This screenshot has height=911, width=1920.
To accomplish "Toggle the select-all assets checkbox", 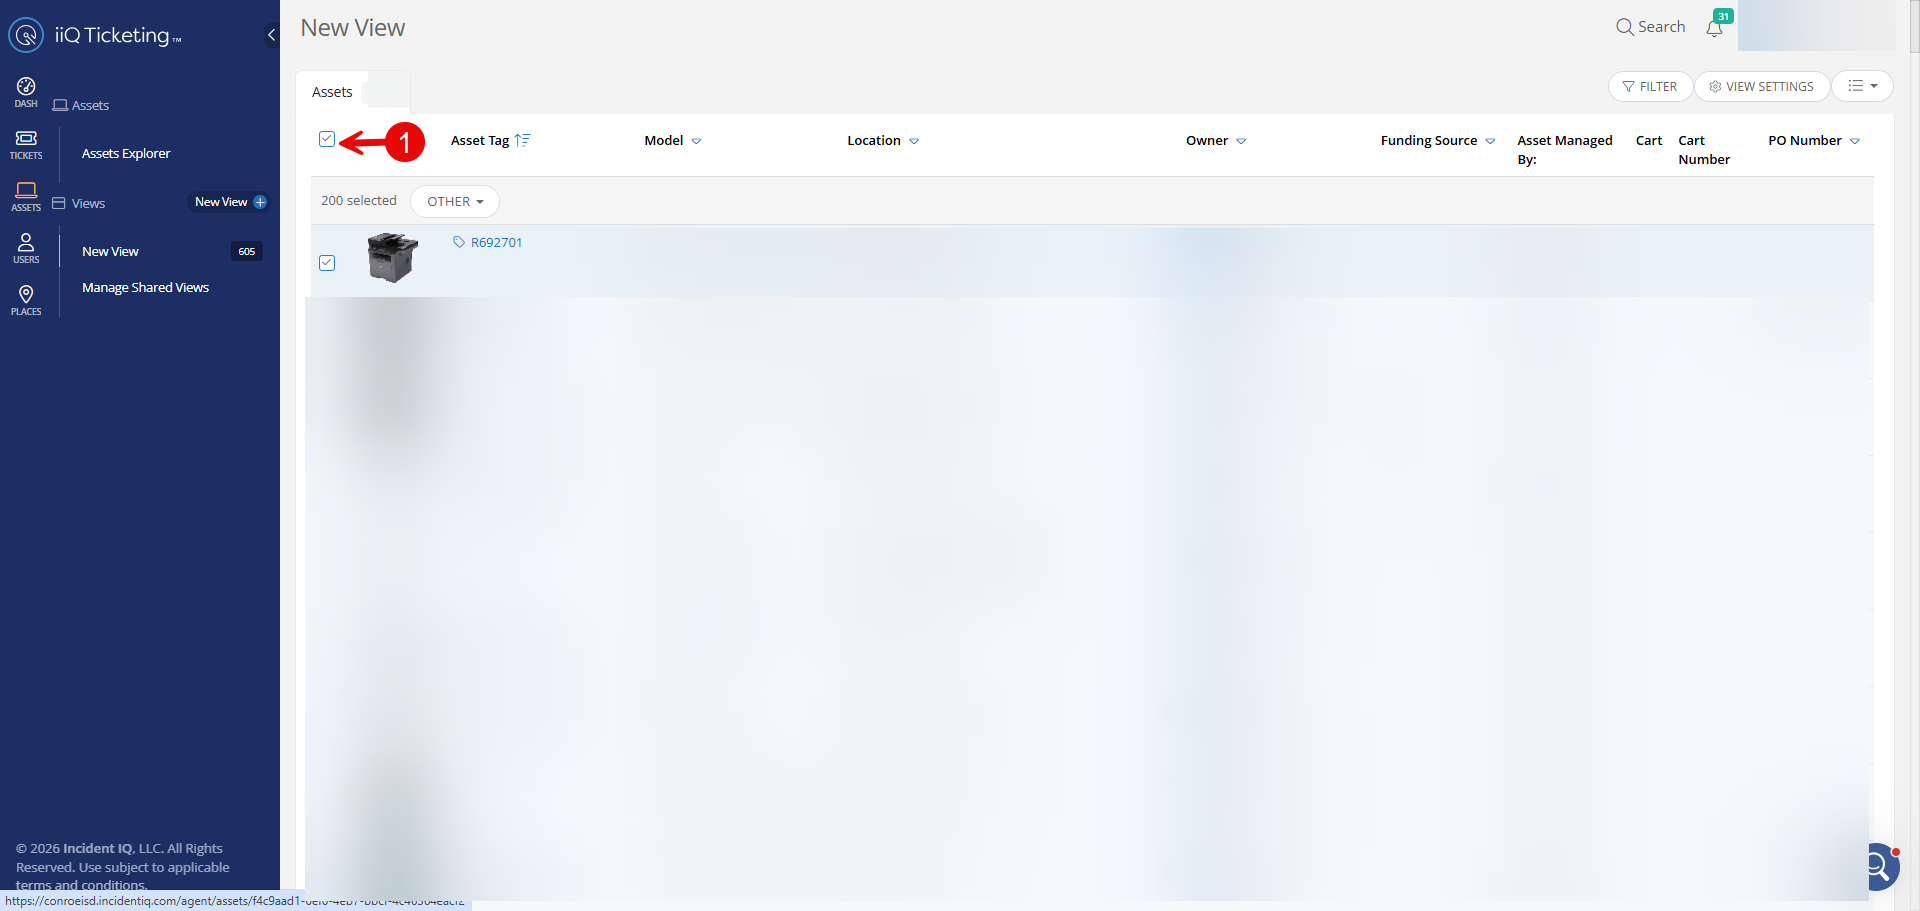I will tap(327, 139).
